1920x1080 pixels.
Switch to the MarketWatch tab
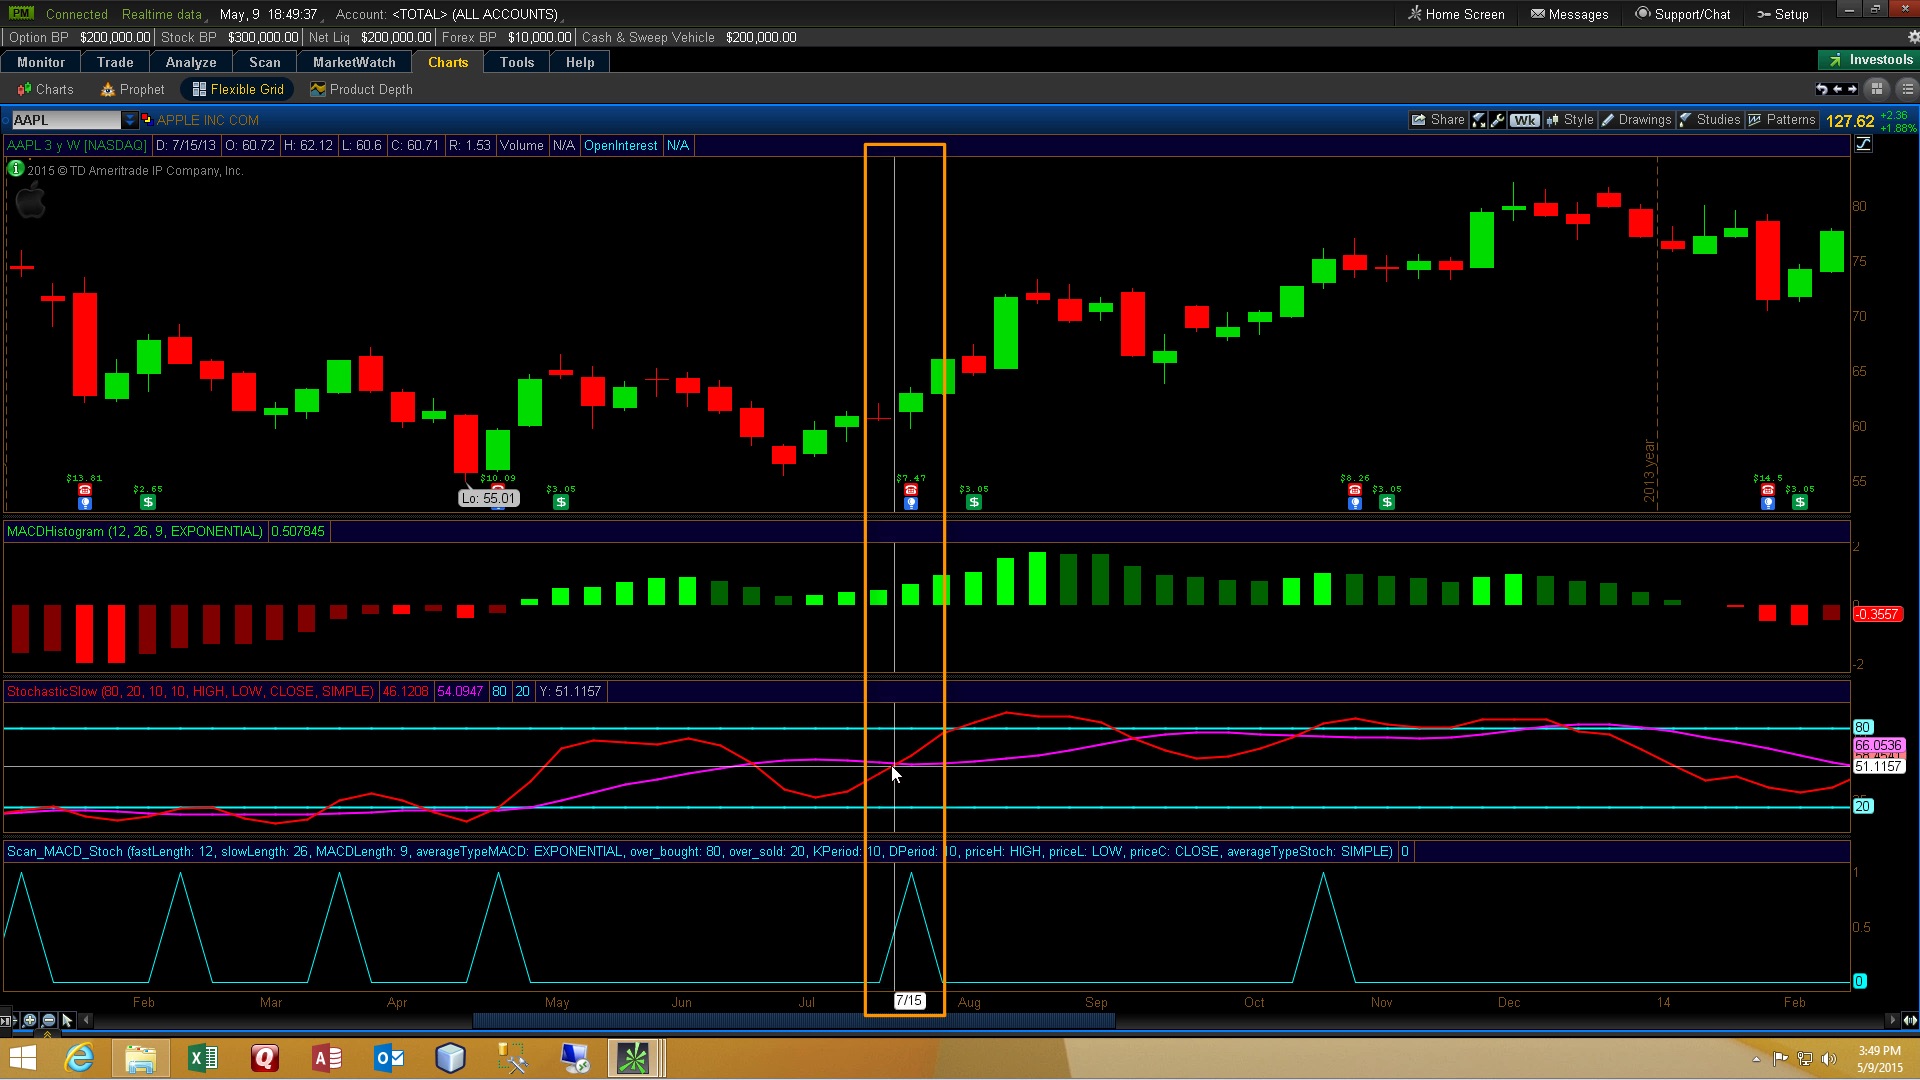point(354,62)
